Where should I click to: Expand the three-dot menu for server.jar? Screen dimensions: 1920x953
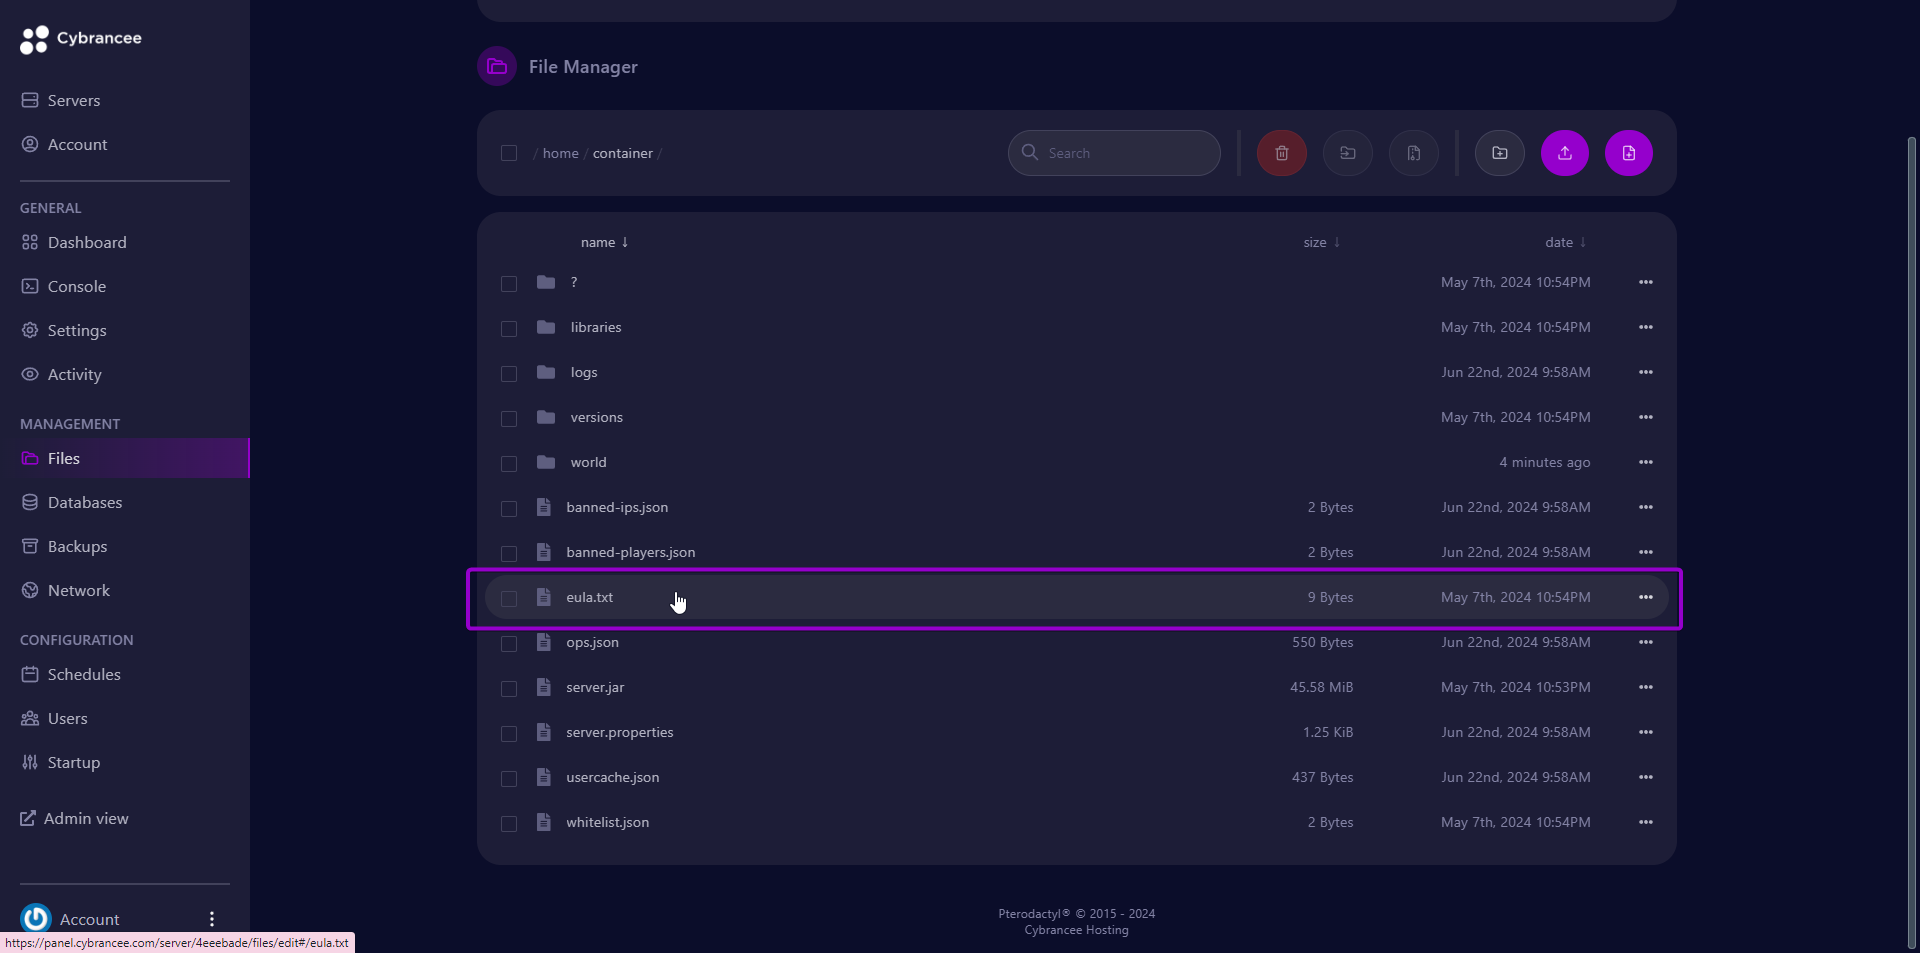click(1645, 687)
